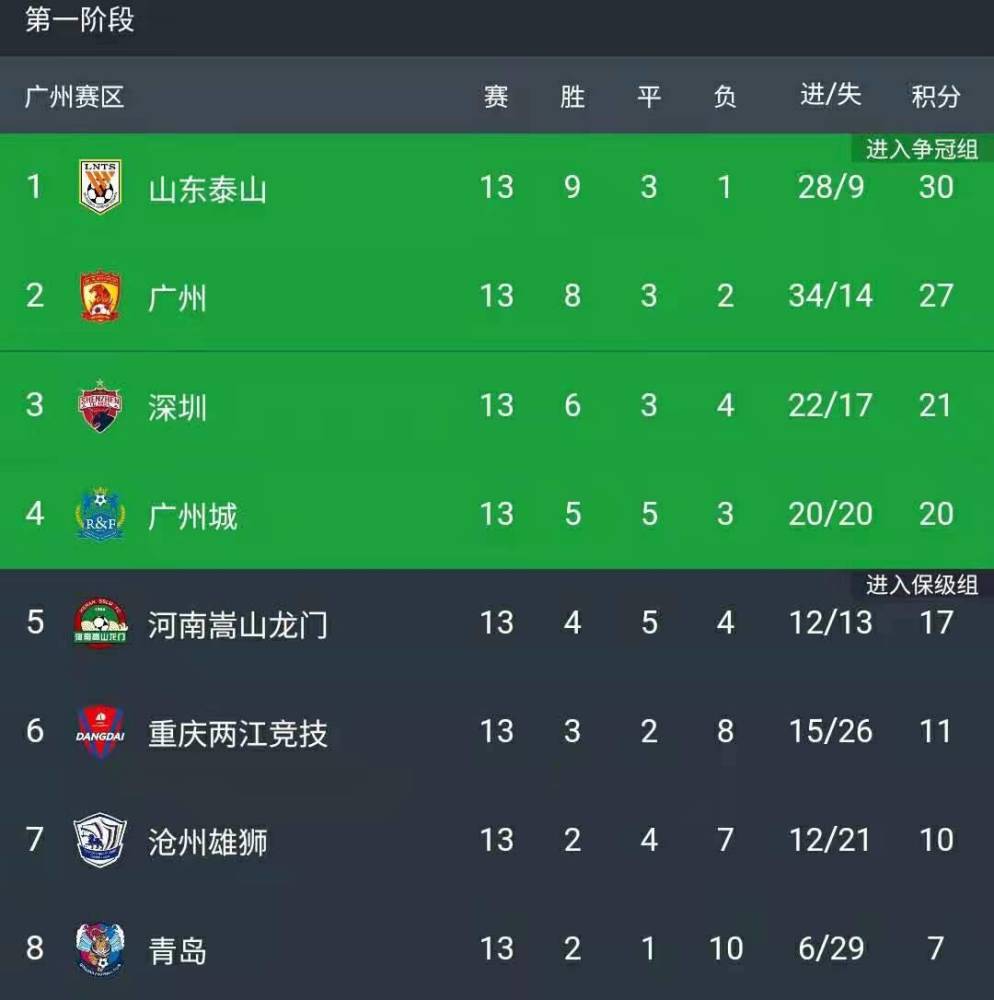The width and height of the screenshot is (994, 1000).
Task: Open the 第一阶段 stage header
Action: point(80,19)
